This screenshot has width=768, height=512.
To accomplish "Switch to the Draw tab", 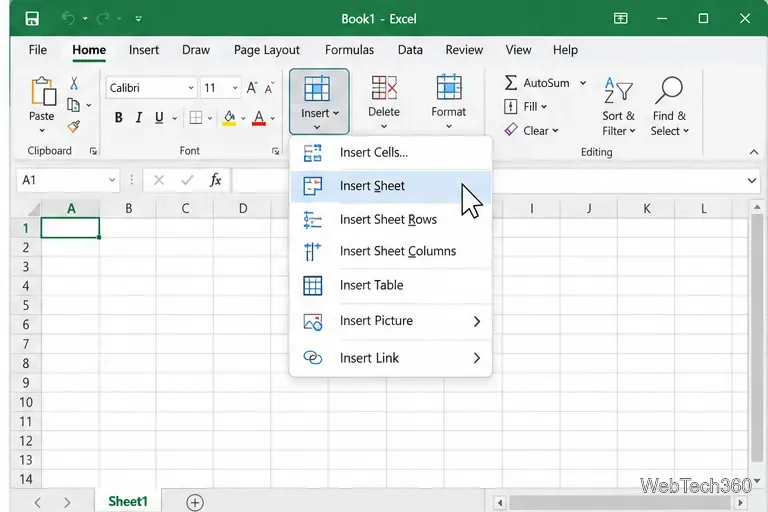I will coord(196,50).
